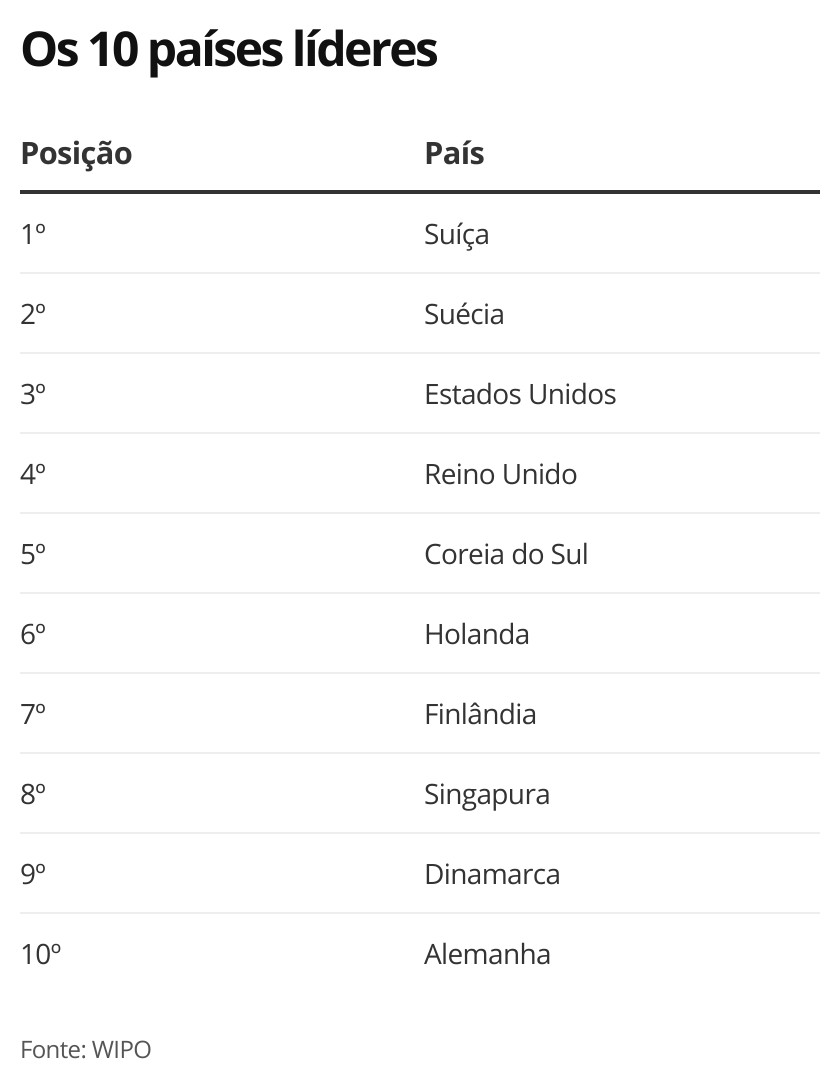Click the 'Fonte: WIPO' source text
The width and height of the screenshot is (840, 1086).
pyautogui.click(x=86, y=1049)
